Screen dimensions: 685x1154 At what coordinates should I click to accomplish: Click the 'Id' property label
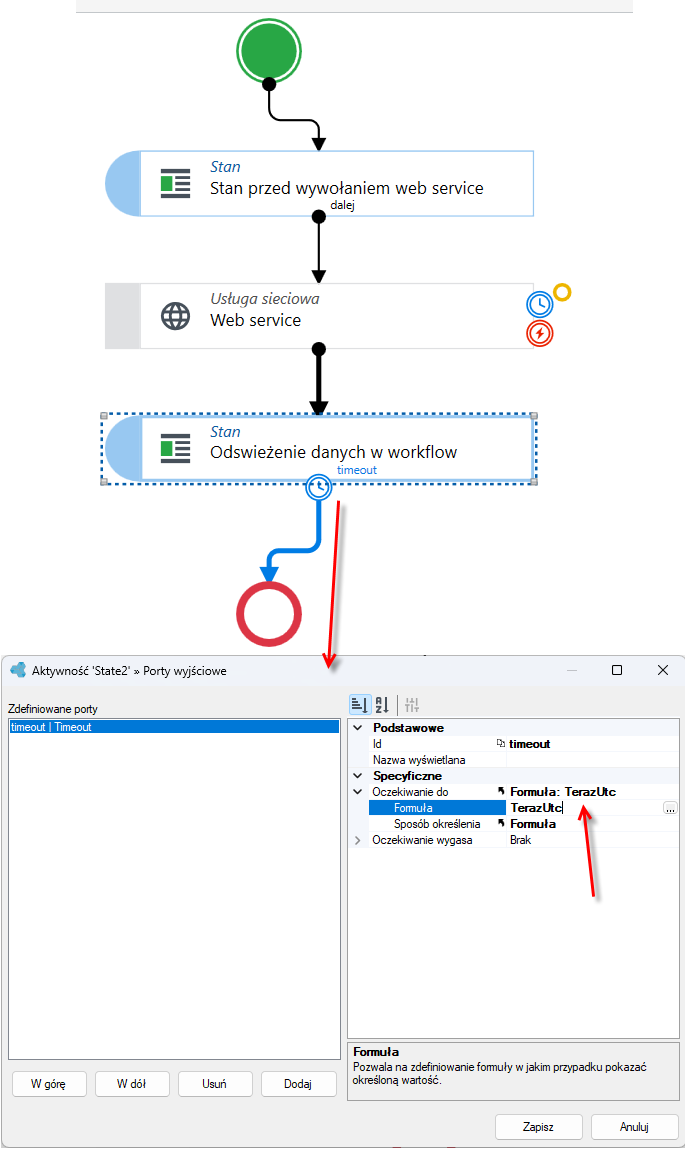point(377,744)
